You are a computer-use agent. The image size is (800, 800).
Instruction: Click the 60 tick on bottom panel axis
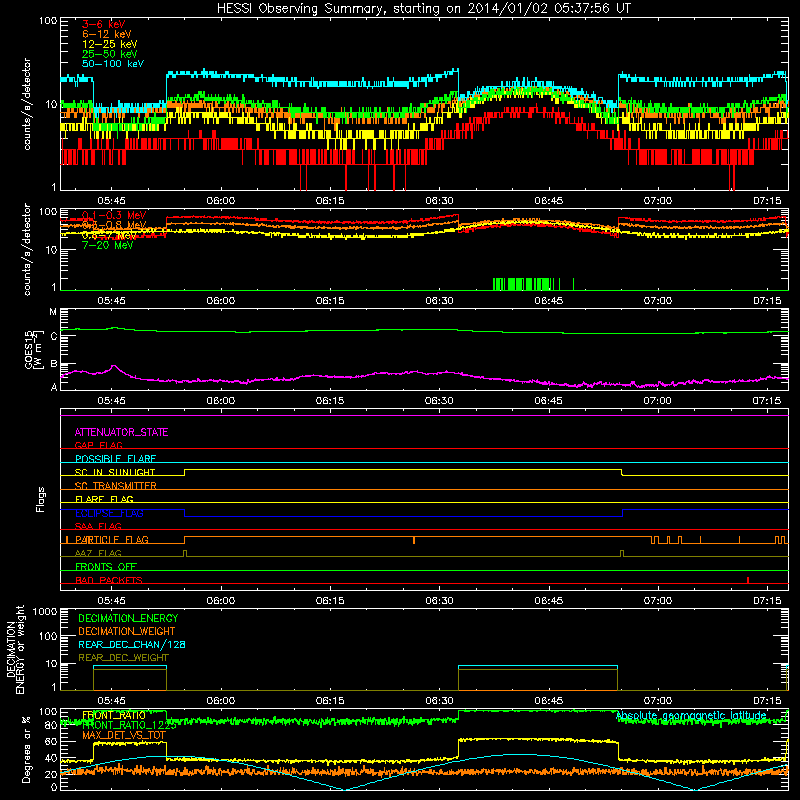[51, 741]
